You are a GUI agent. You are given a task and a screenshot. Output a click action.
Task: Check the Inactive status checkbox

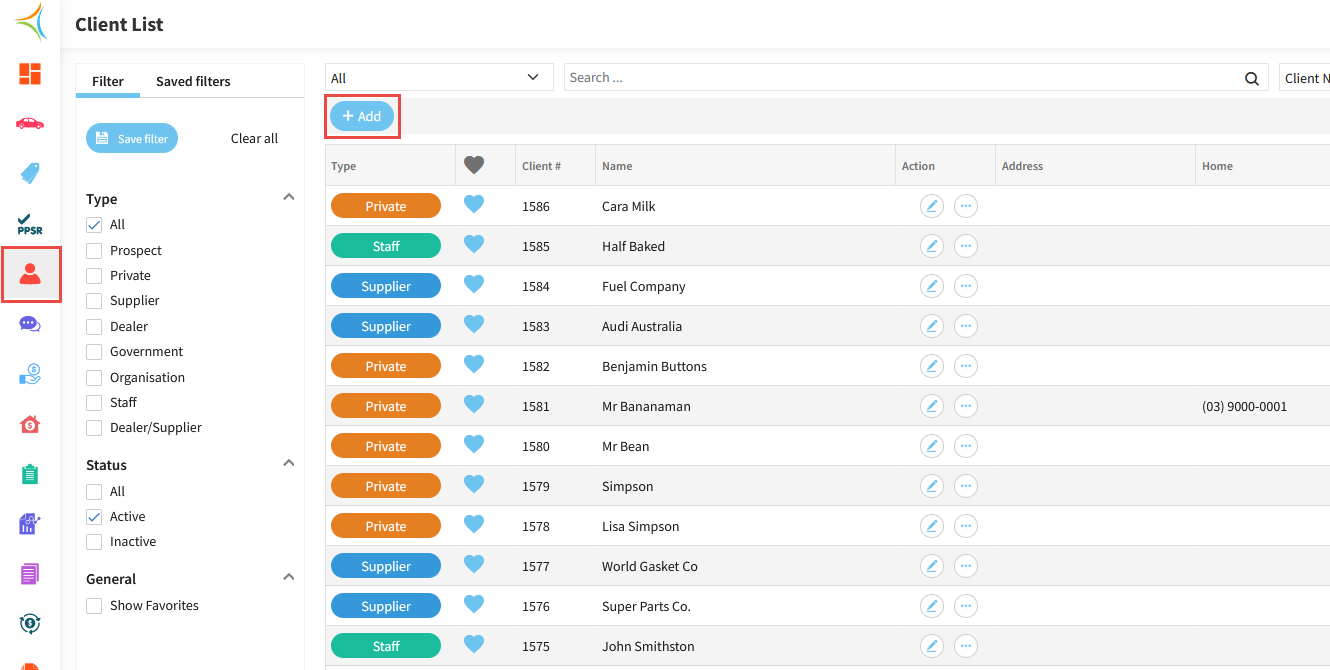pos(94,542)
